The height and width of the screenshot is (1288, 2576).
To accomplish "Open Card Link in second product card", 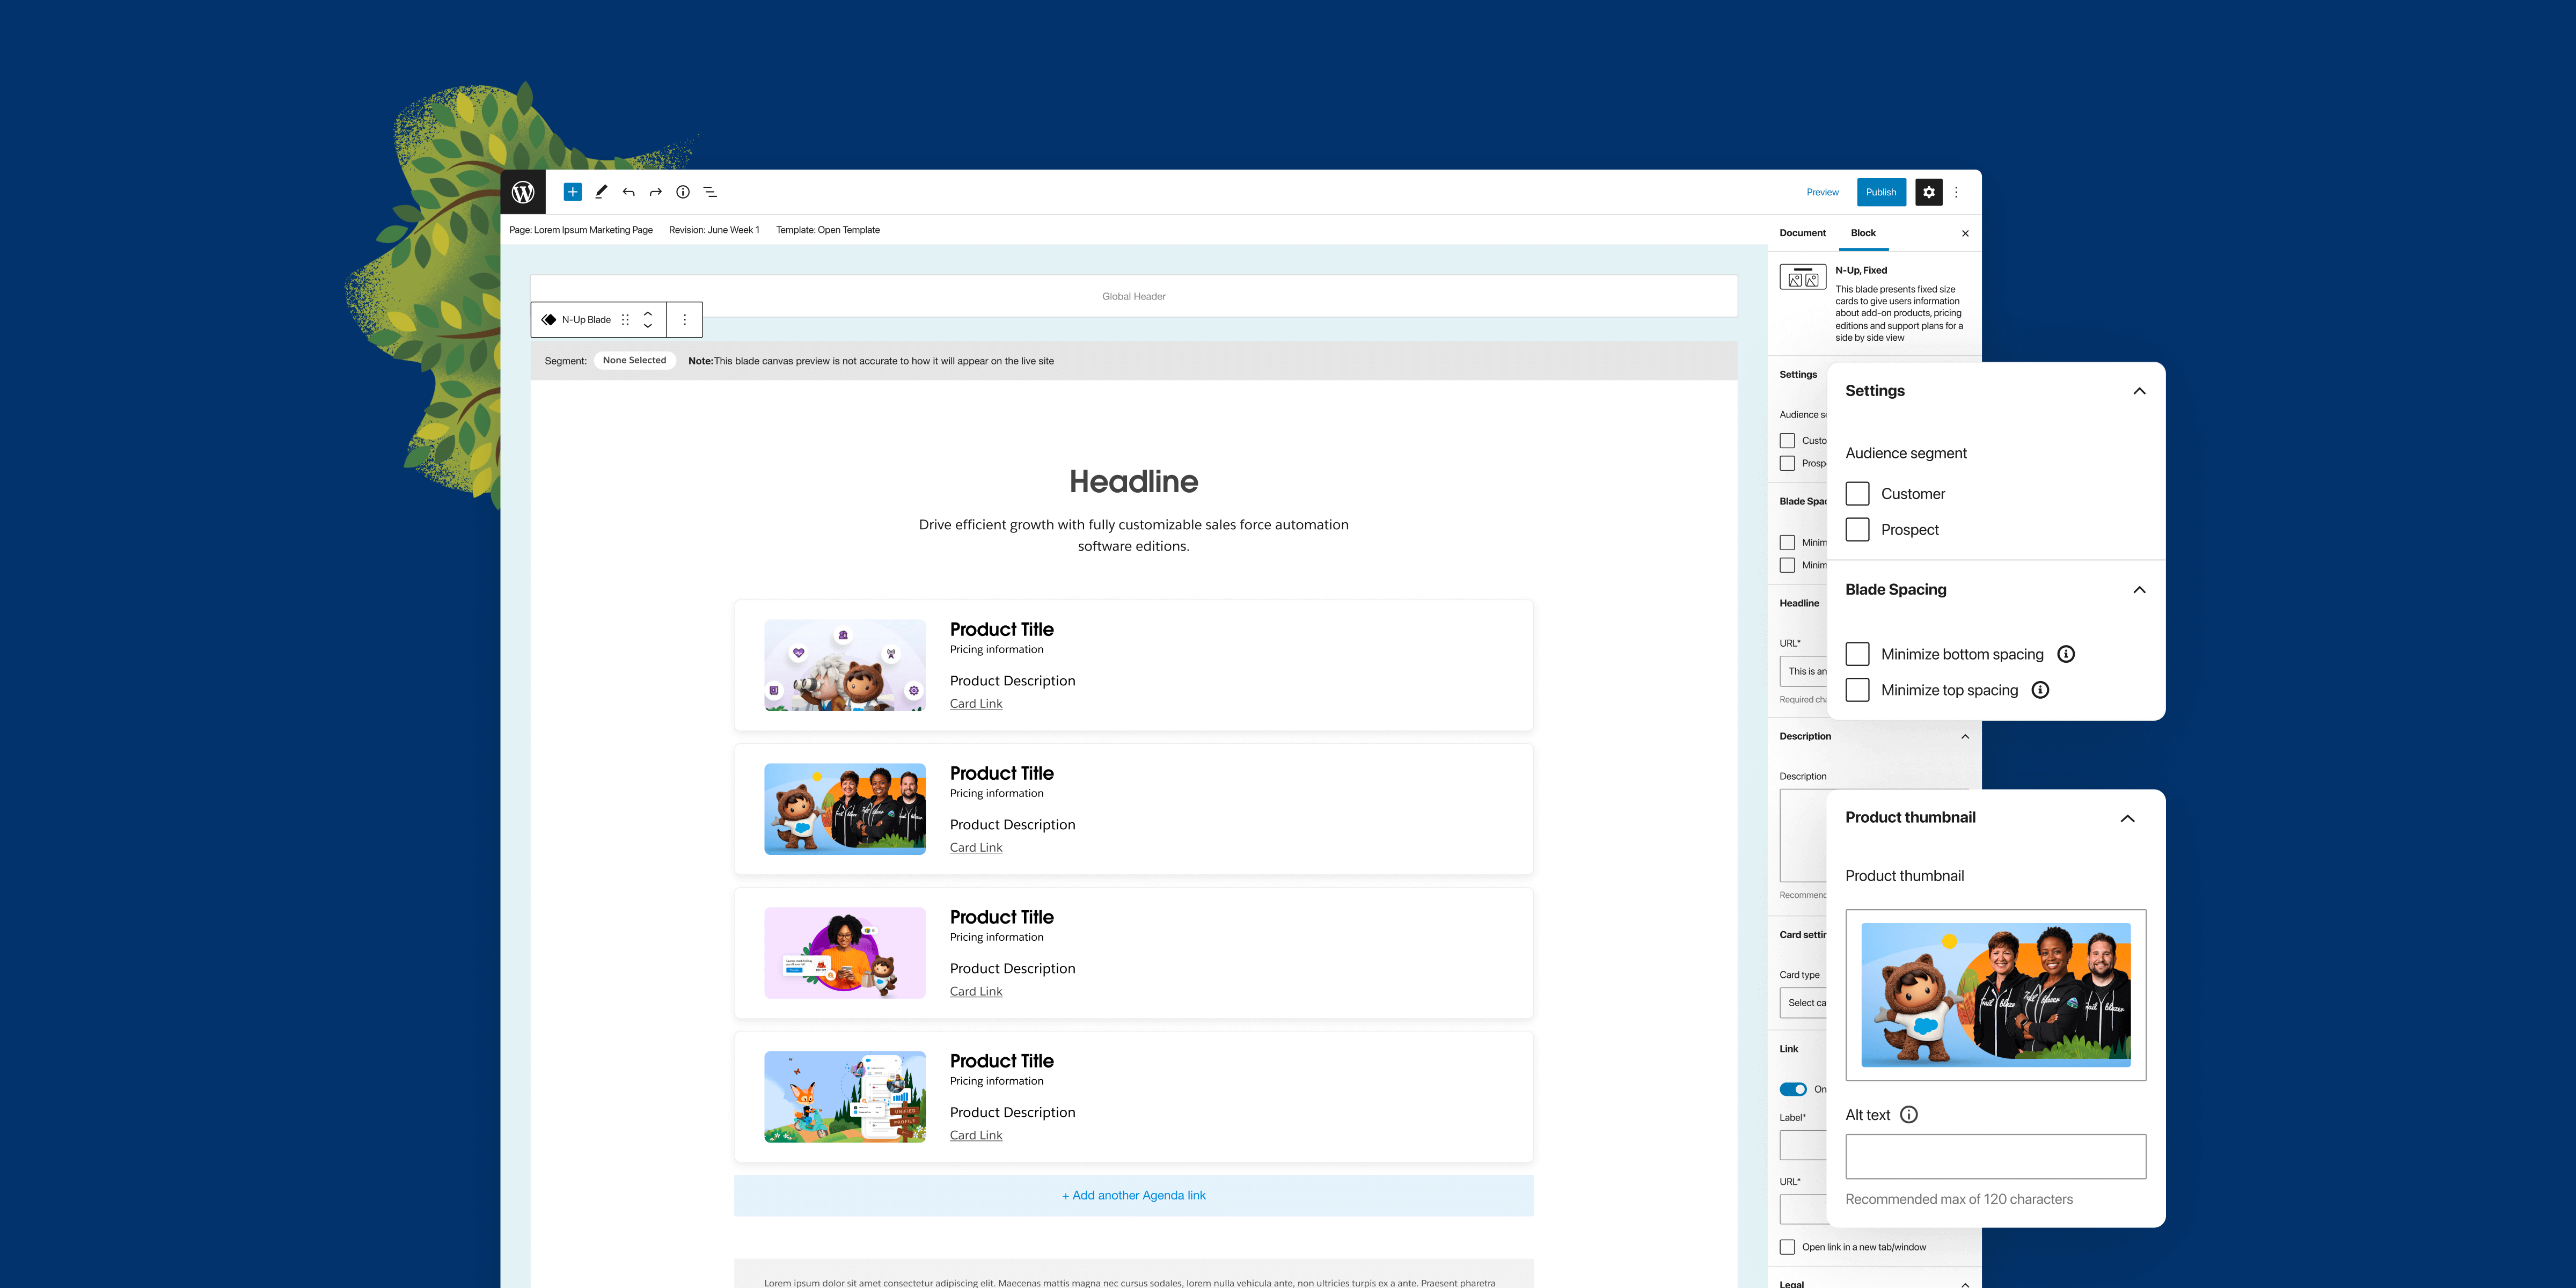I will (x=976, y=848).
